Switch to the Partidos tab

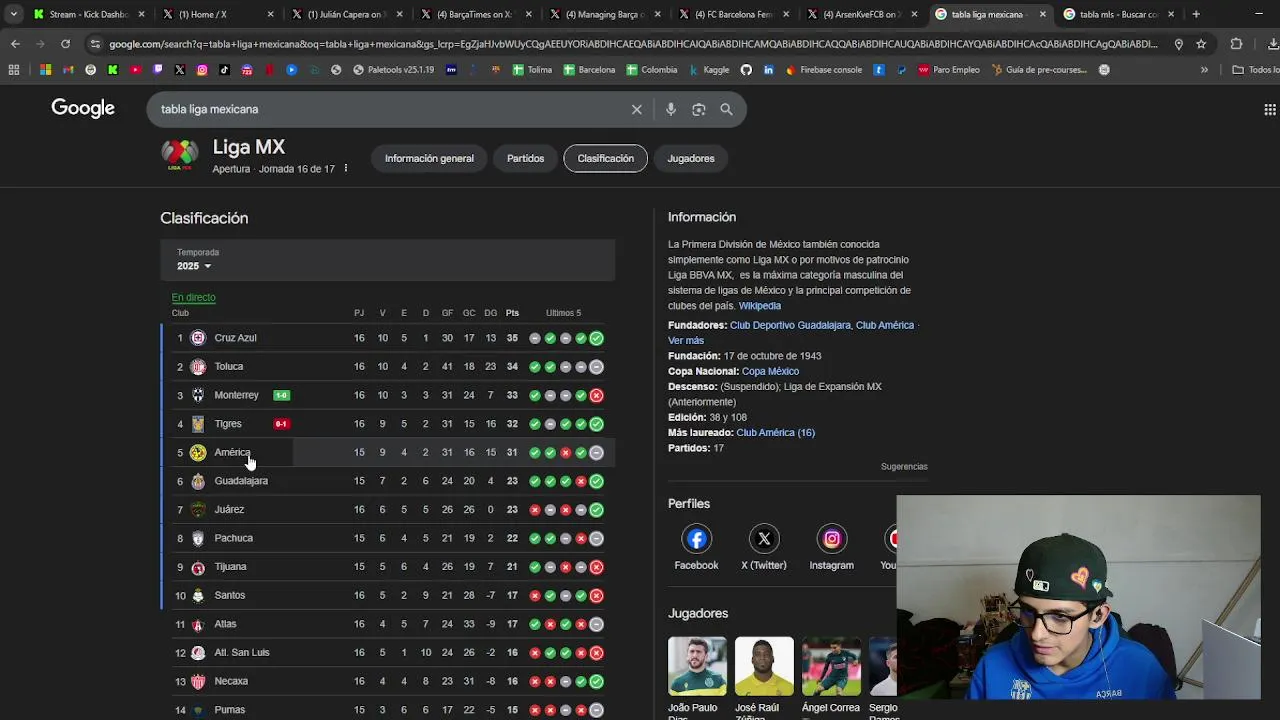pos(525,158)
